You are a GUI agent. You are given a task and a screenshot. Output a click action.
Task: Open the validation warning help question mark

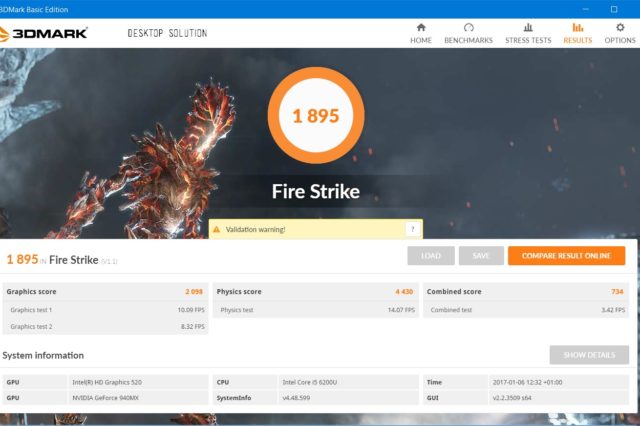(413, 229)
